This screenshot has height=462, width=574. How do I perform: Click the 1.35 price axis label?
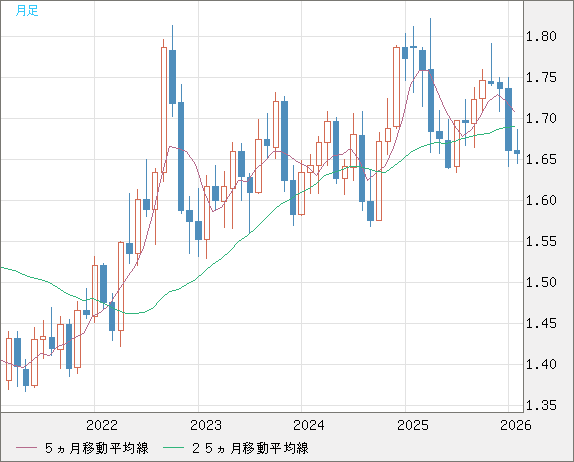pyautogui.click(x=541, y=405)
